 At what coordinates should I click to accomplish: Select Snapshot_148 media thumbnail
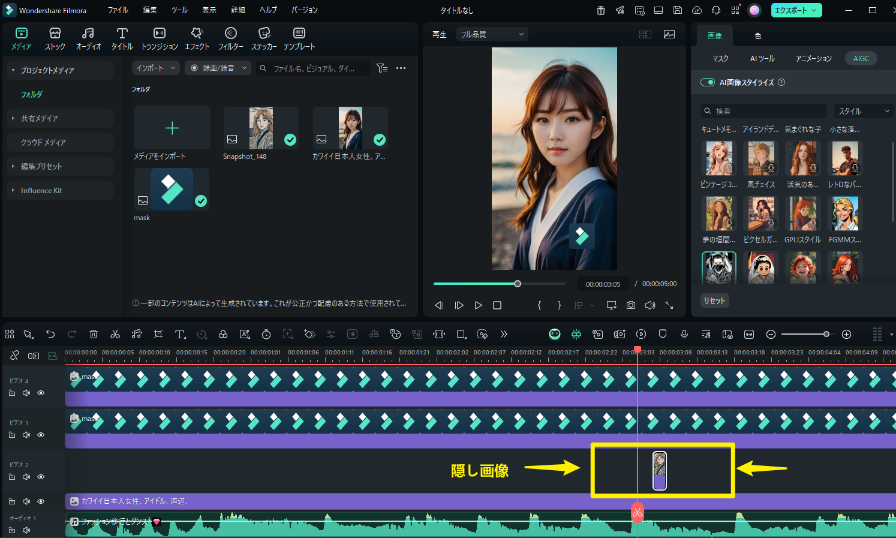261,128
